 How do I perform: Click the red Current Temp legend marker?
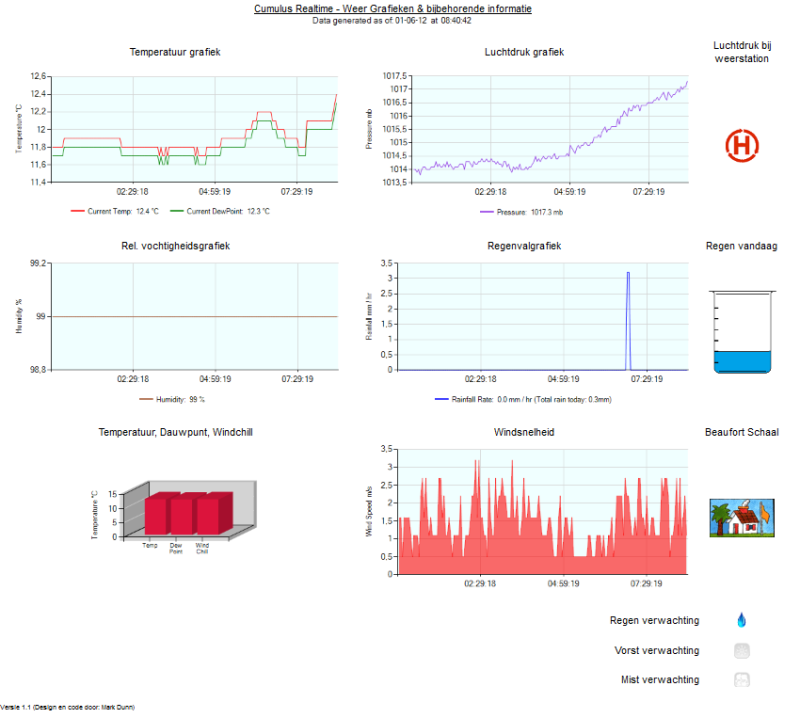77,211
